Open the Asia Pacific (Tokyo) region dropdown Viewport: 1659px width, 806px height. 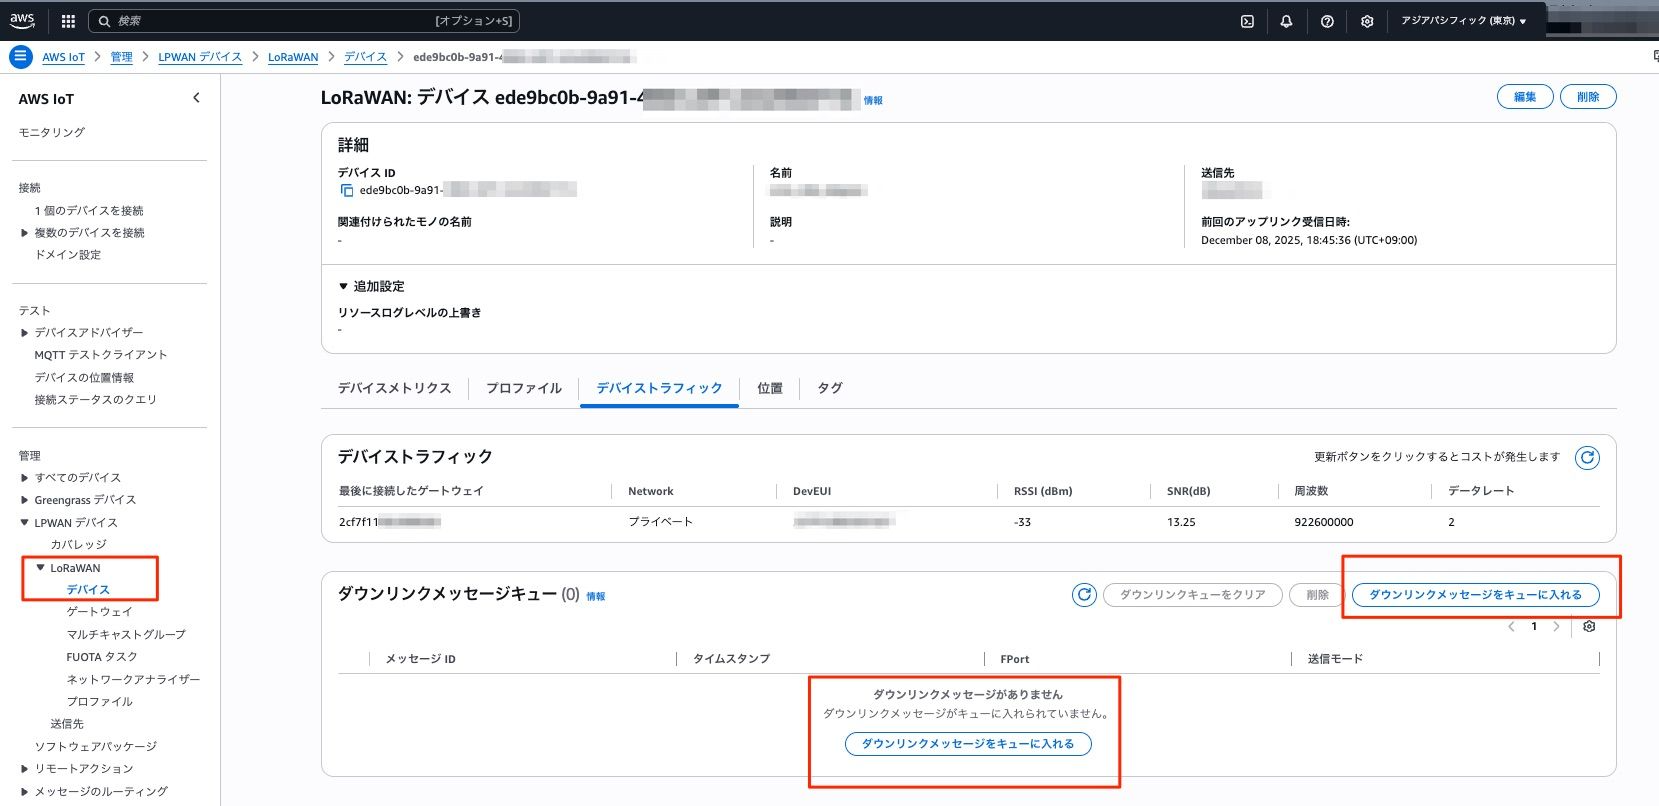click(1463, 21)
